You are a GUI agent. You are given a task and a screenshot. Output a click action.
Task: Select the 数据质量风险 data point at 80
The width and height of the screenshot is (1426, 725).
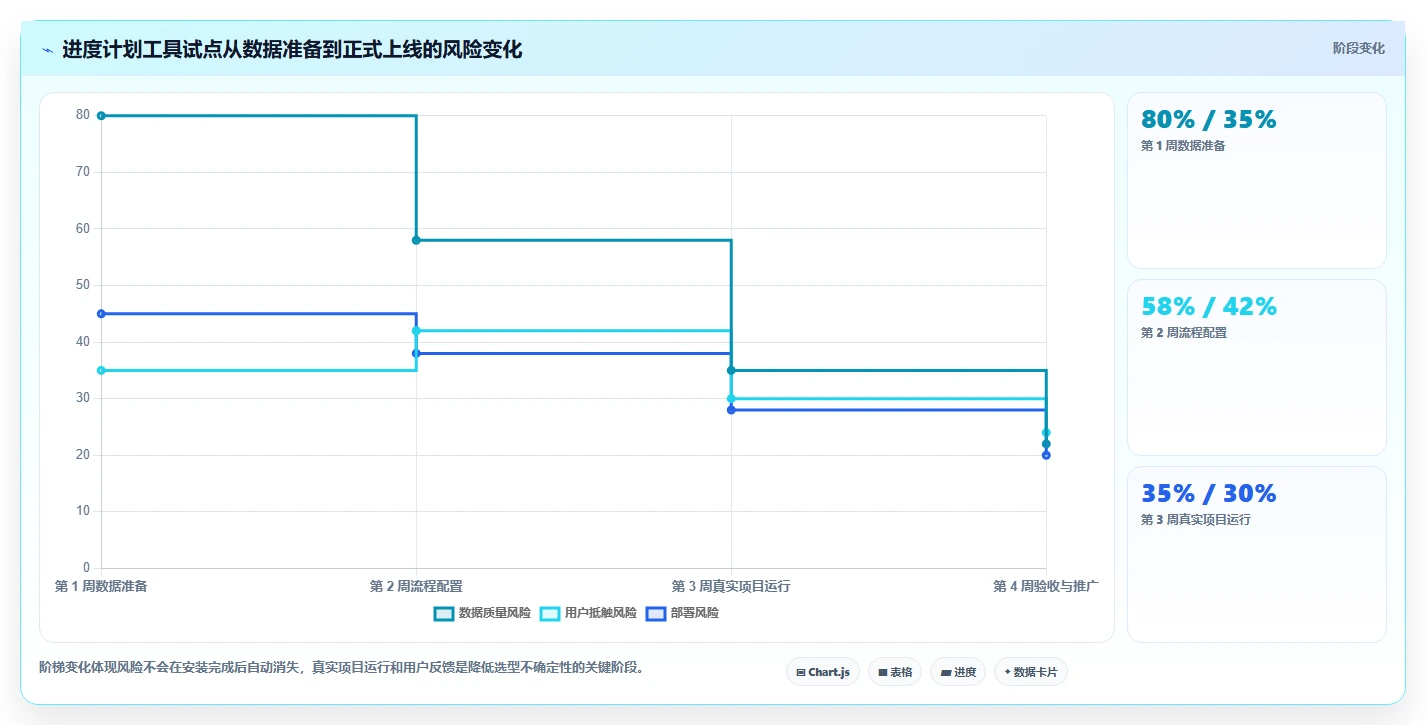point(101,116)
